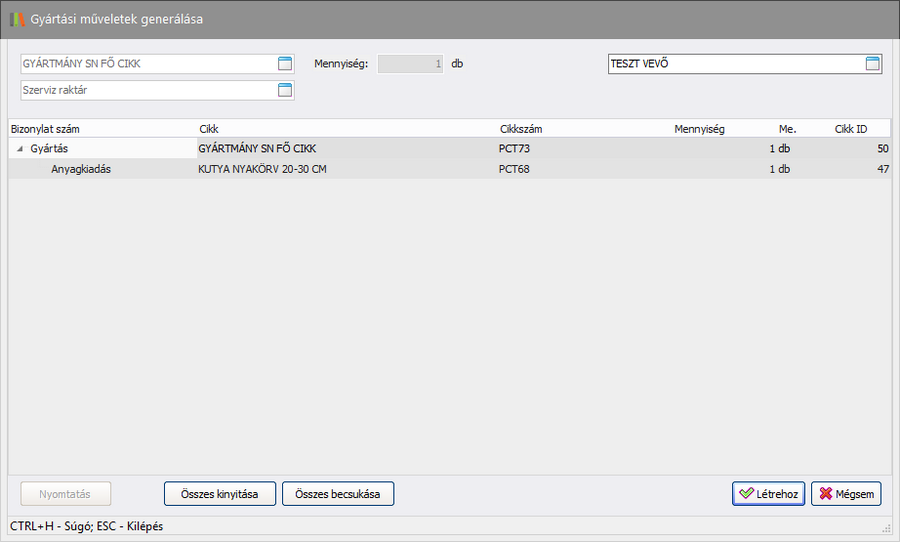Click the Cikkszám column header
The width and height of the screenshot is (900, 542).
520,129
